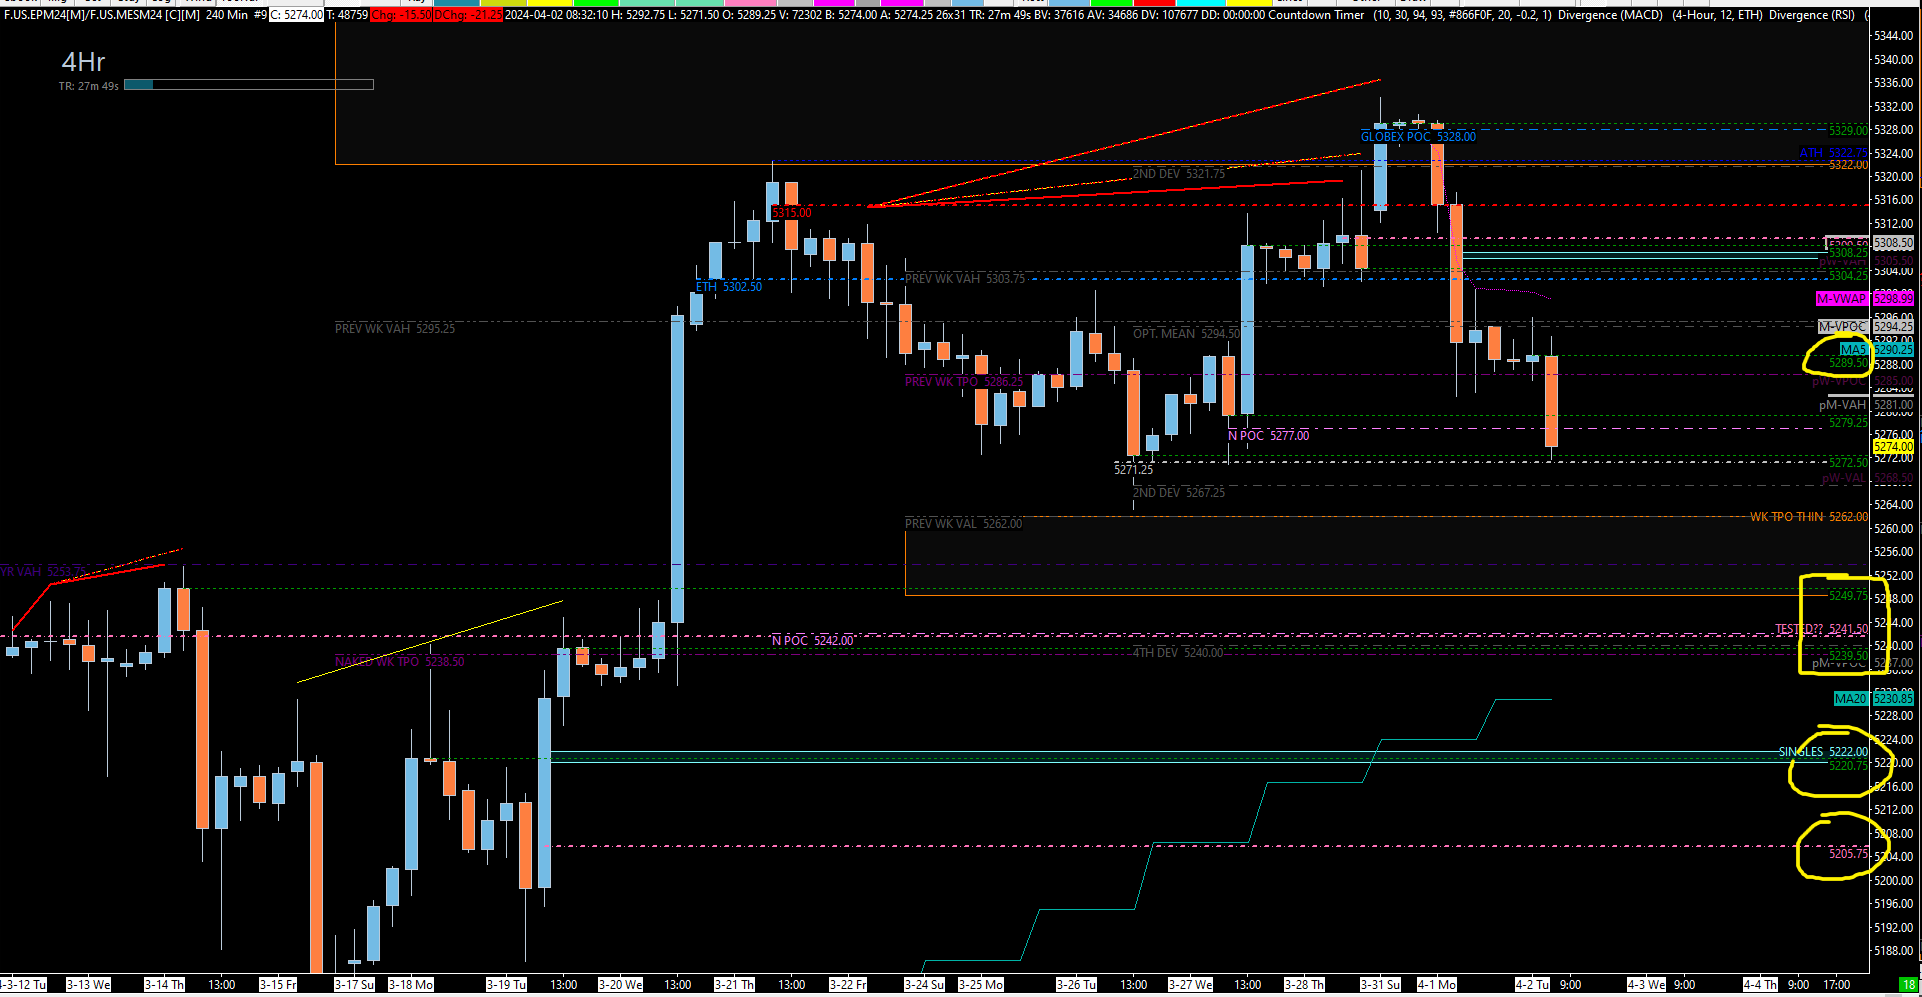Jump to the 3-19 Tu date marker
The width and height of the screenshot is (1922, 997).
[x=506, y=985]
